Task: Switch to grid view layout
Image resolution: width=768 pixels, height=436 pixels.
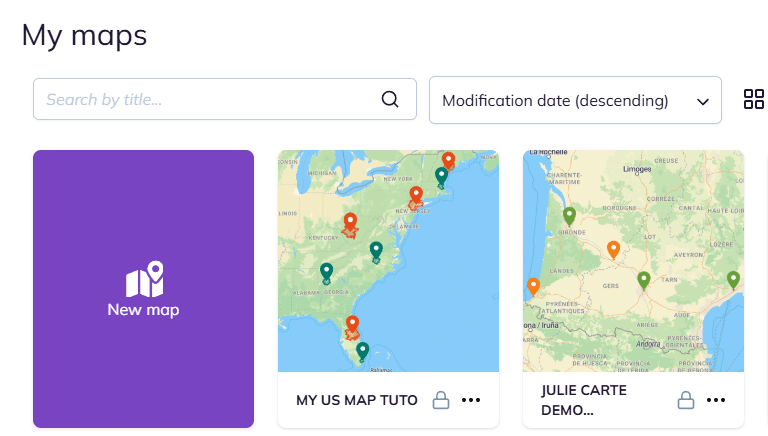Action: 754,99
